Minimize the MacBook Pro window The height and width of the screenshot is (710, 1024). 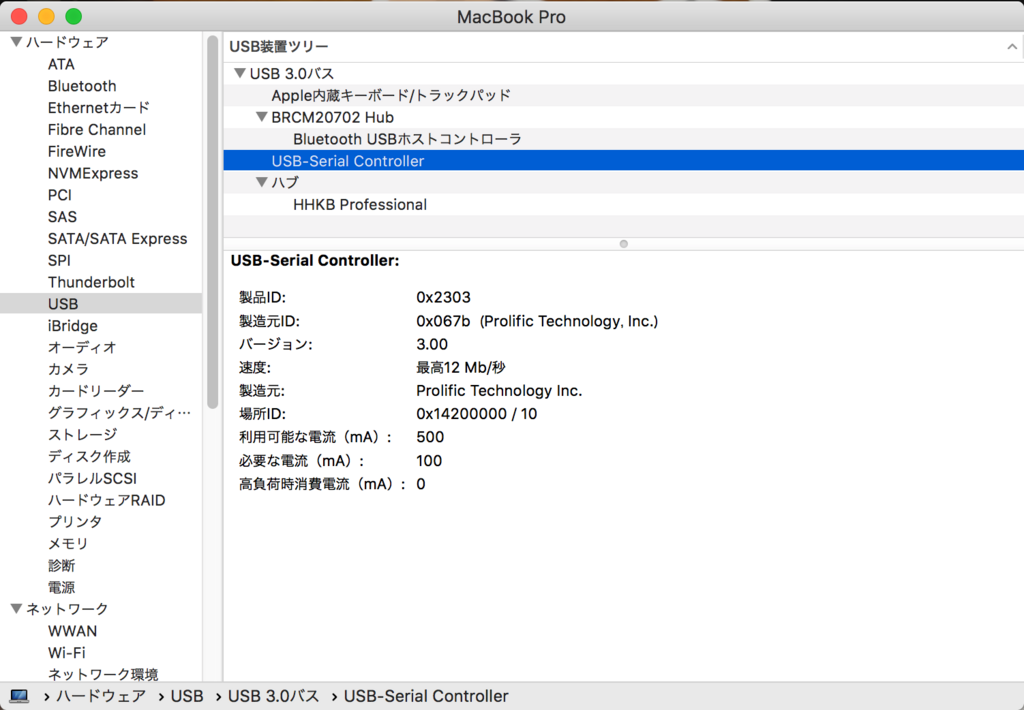(46, 16)
